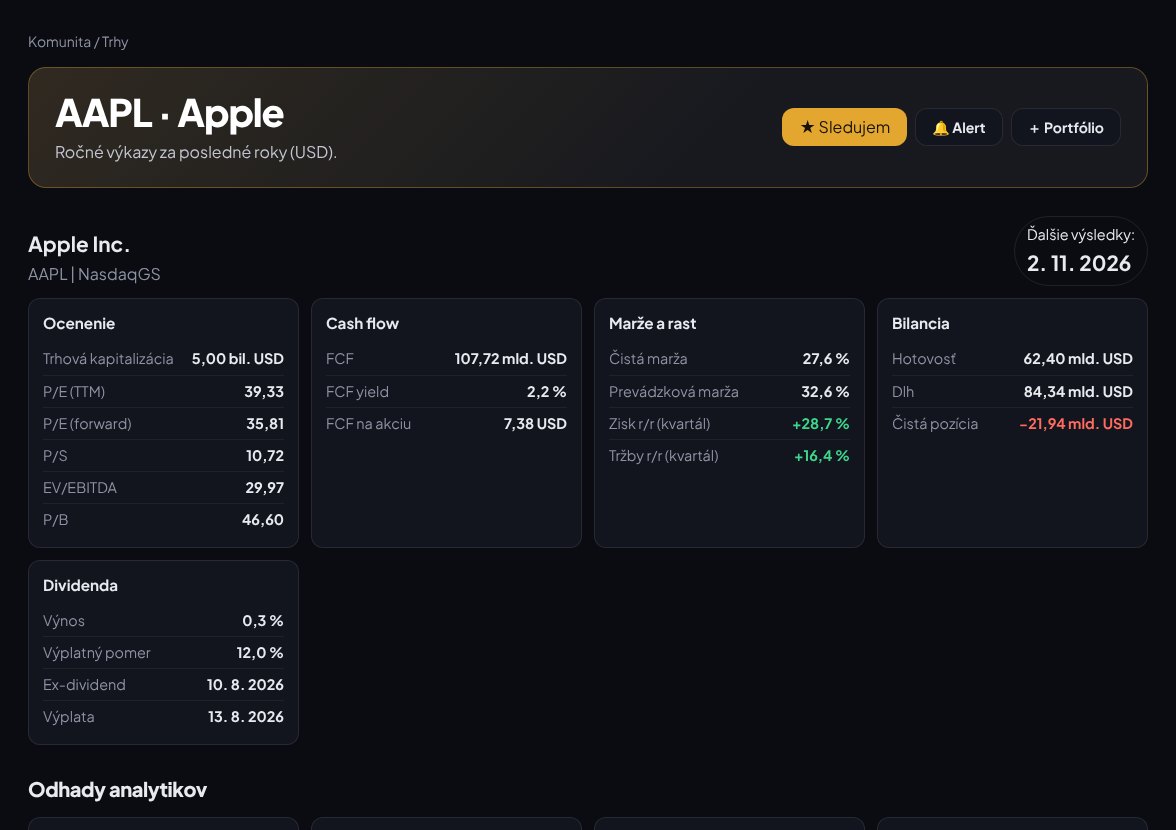Viewport: 1176px width, 830px height.
Task: Click the FCF value 107,72 mld. USD
Action: coord(511,359)
